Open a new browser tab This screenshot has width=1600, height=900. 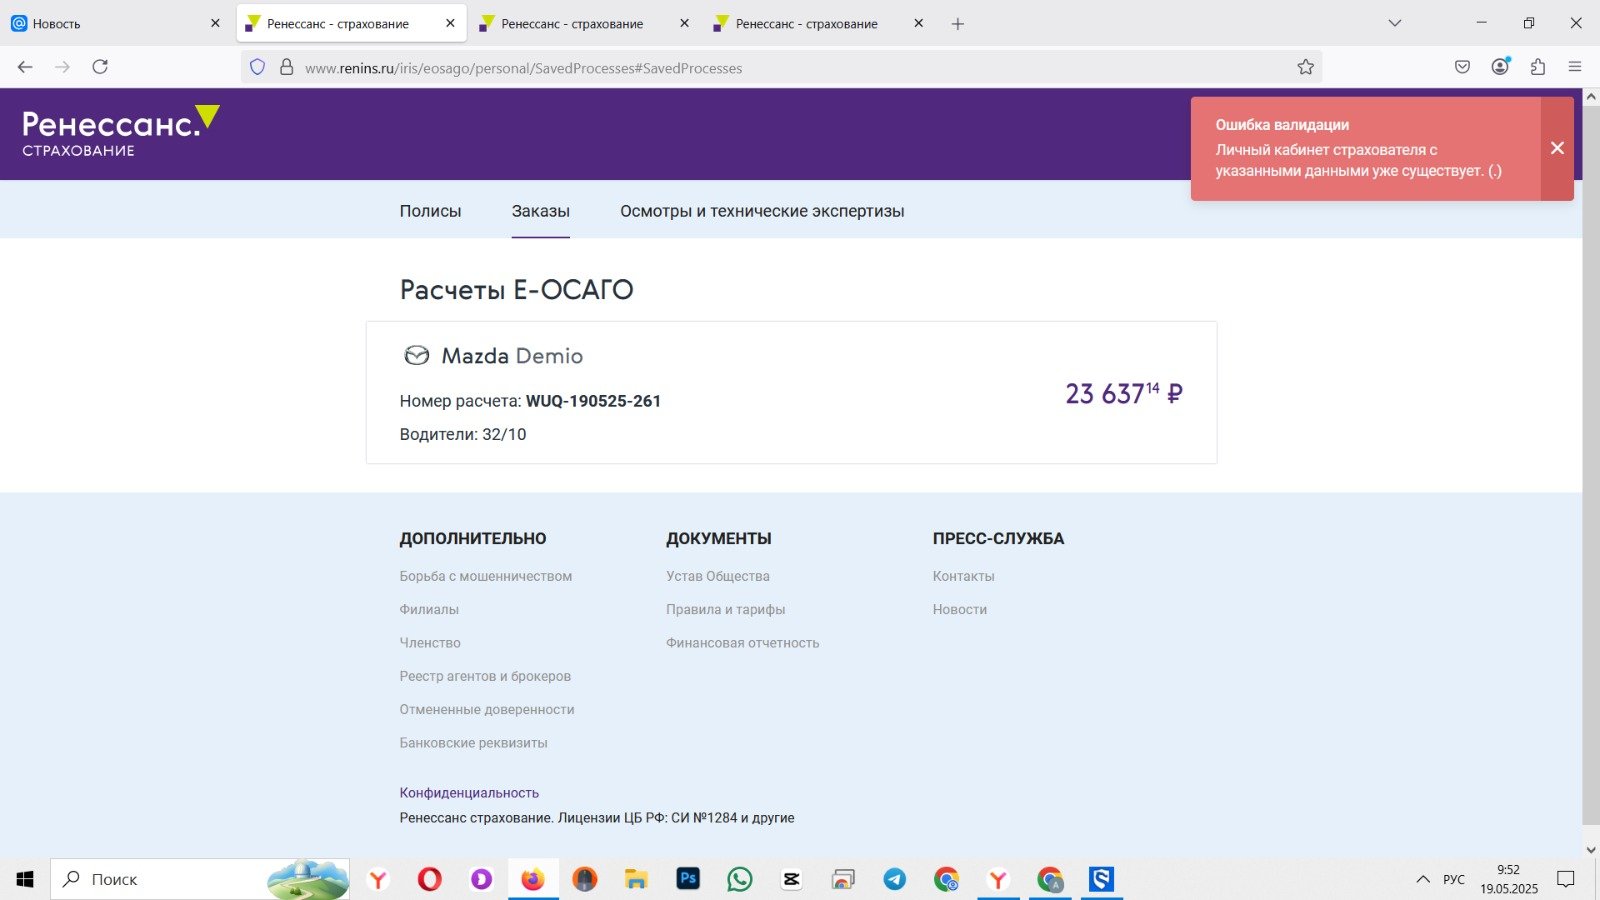pyautogui.click(x=958, y=24)
